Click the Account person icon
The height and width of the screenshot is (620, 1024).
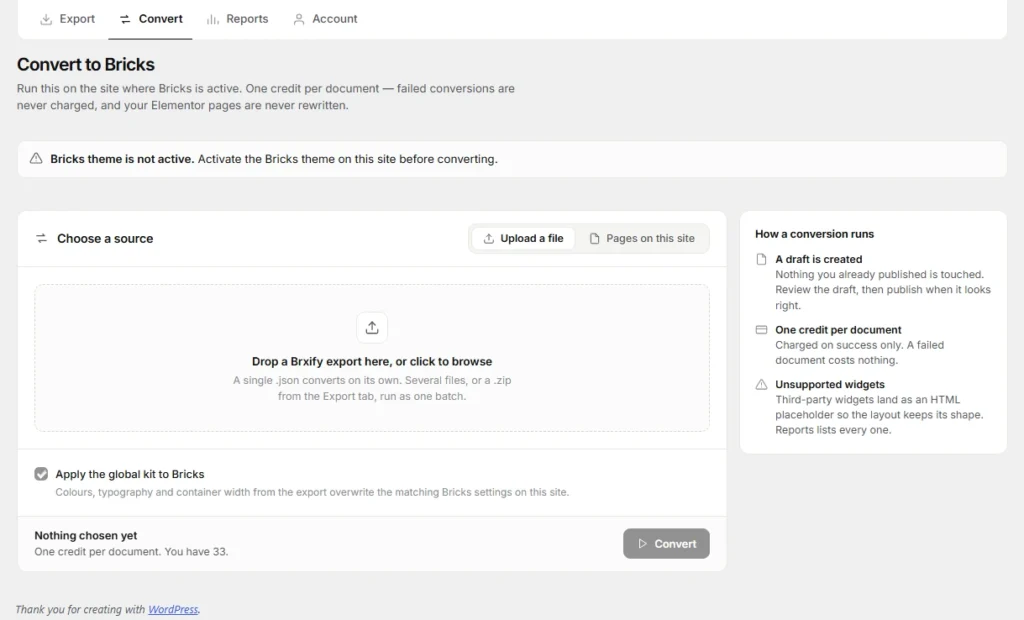tap(298, 20)
